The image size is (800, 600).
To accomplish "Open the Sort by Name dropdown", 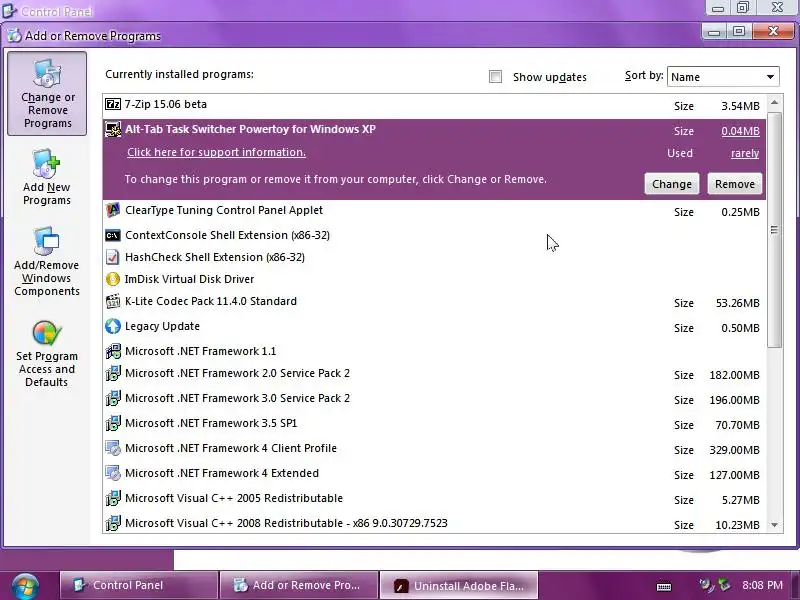I will [x=723, y=77].
